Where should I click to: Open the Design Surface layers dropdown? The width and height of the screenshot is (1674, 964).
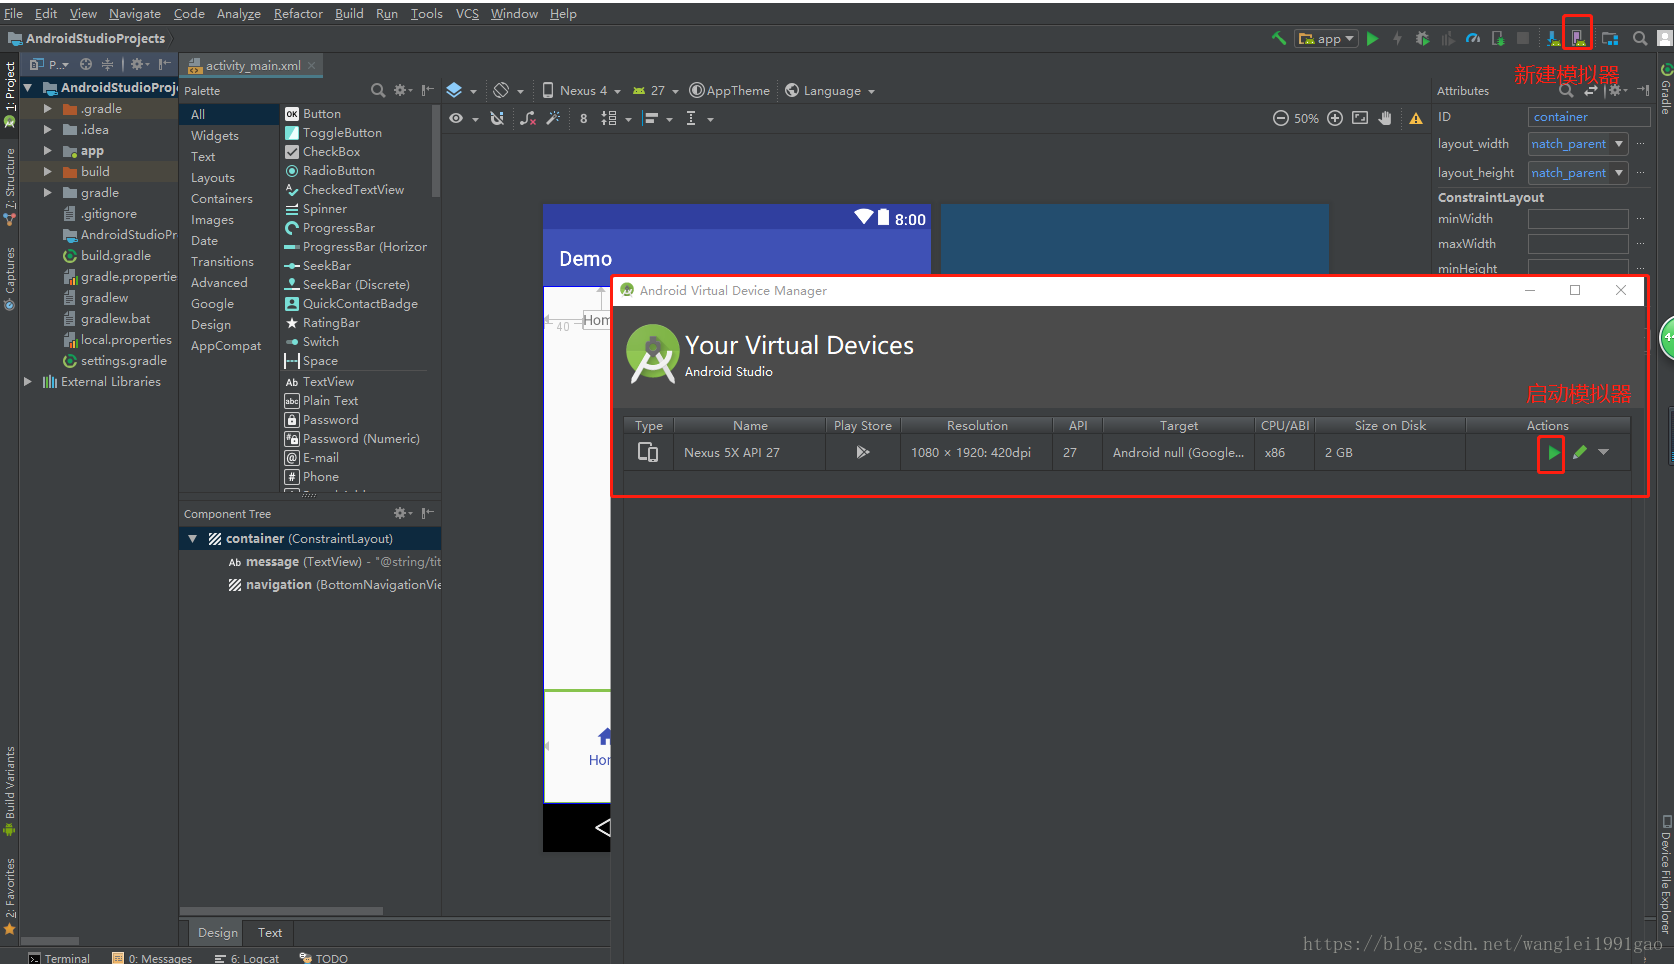point(460,90)
